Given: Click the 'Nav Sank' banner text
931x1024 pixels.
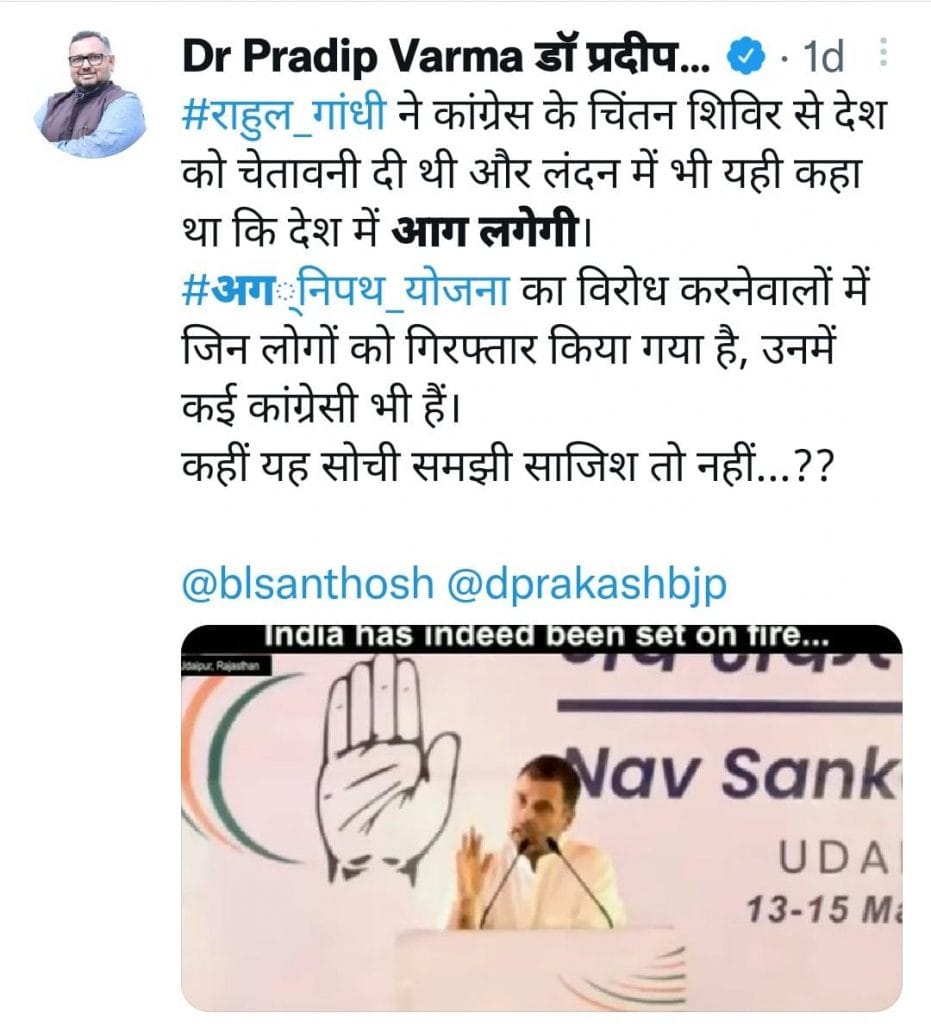Looking at the screenshot, I should point(733,775).
